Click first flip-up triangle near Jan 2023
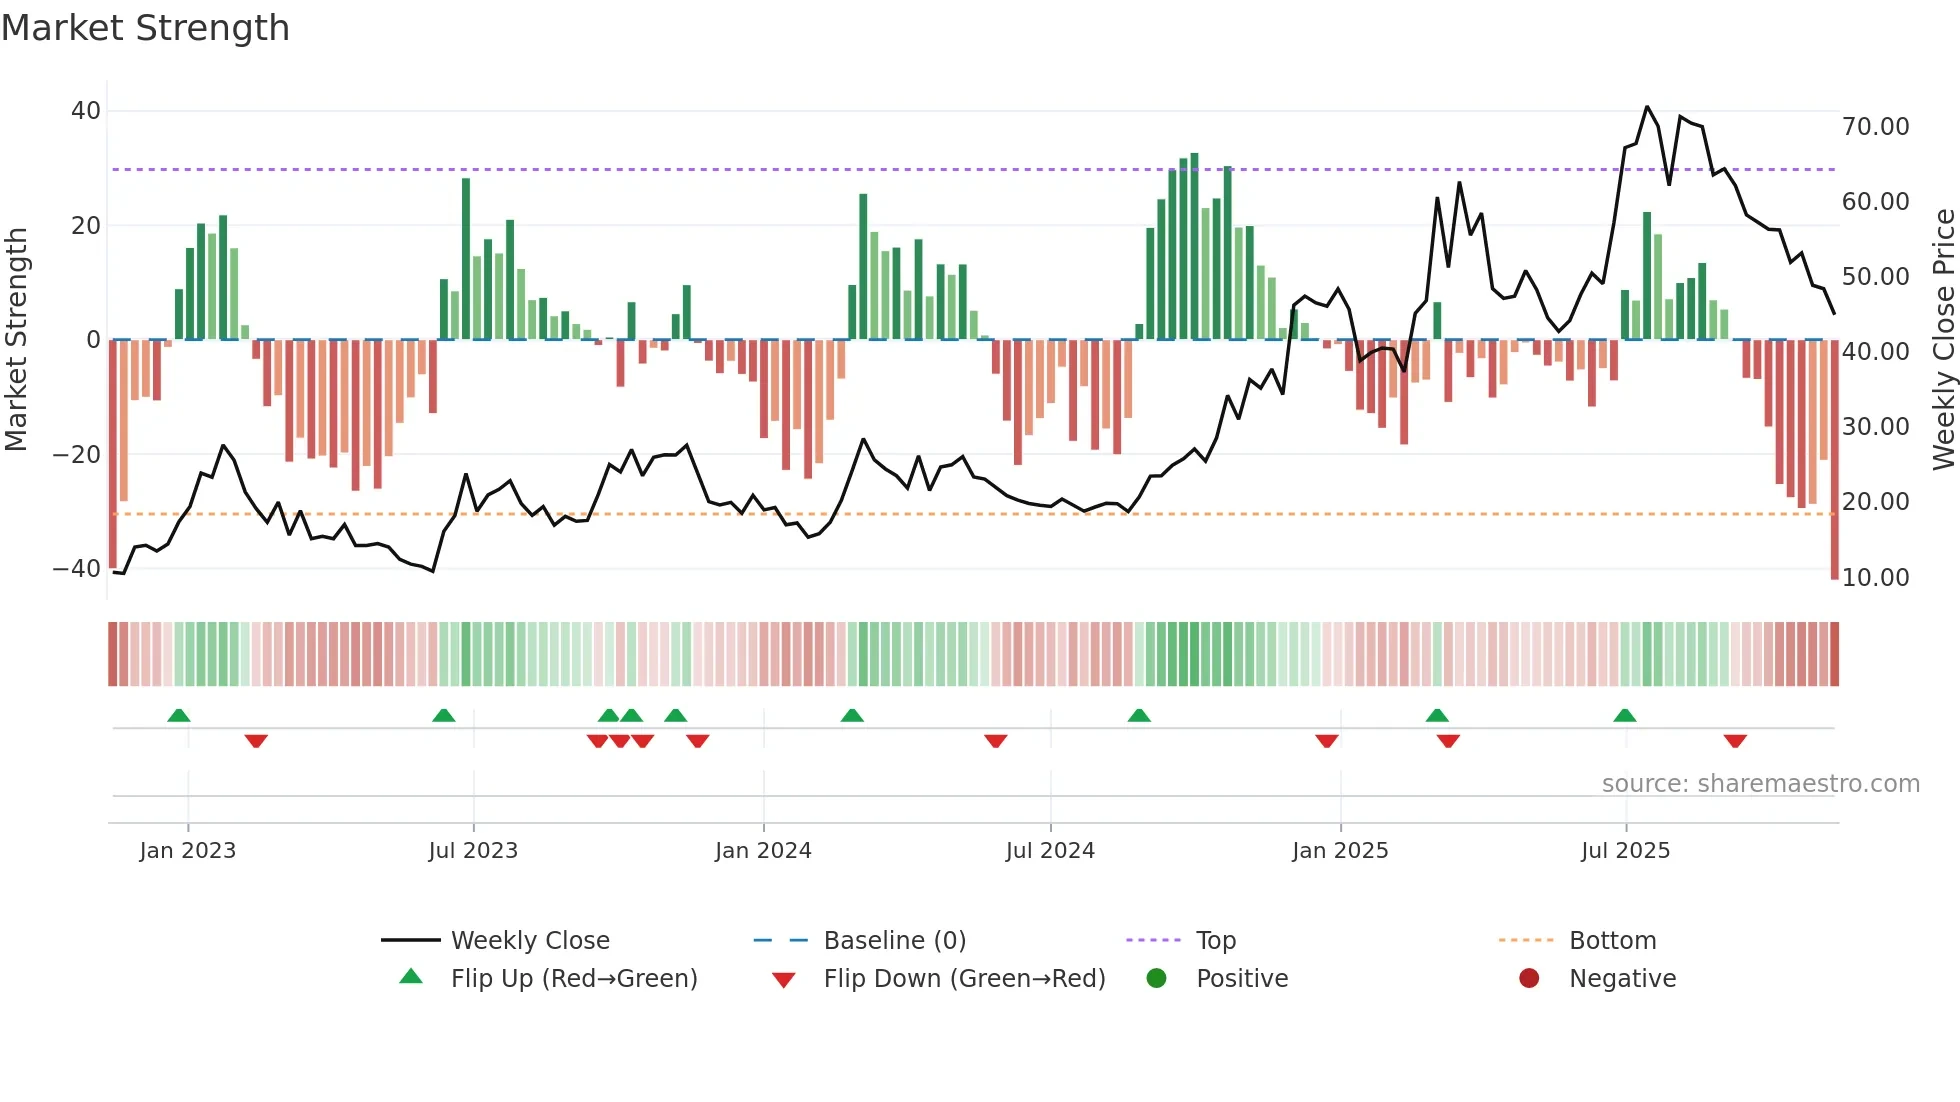This screenshot has height=1102, width=1960. [x=179, y=715]
